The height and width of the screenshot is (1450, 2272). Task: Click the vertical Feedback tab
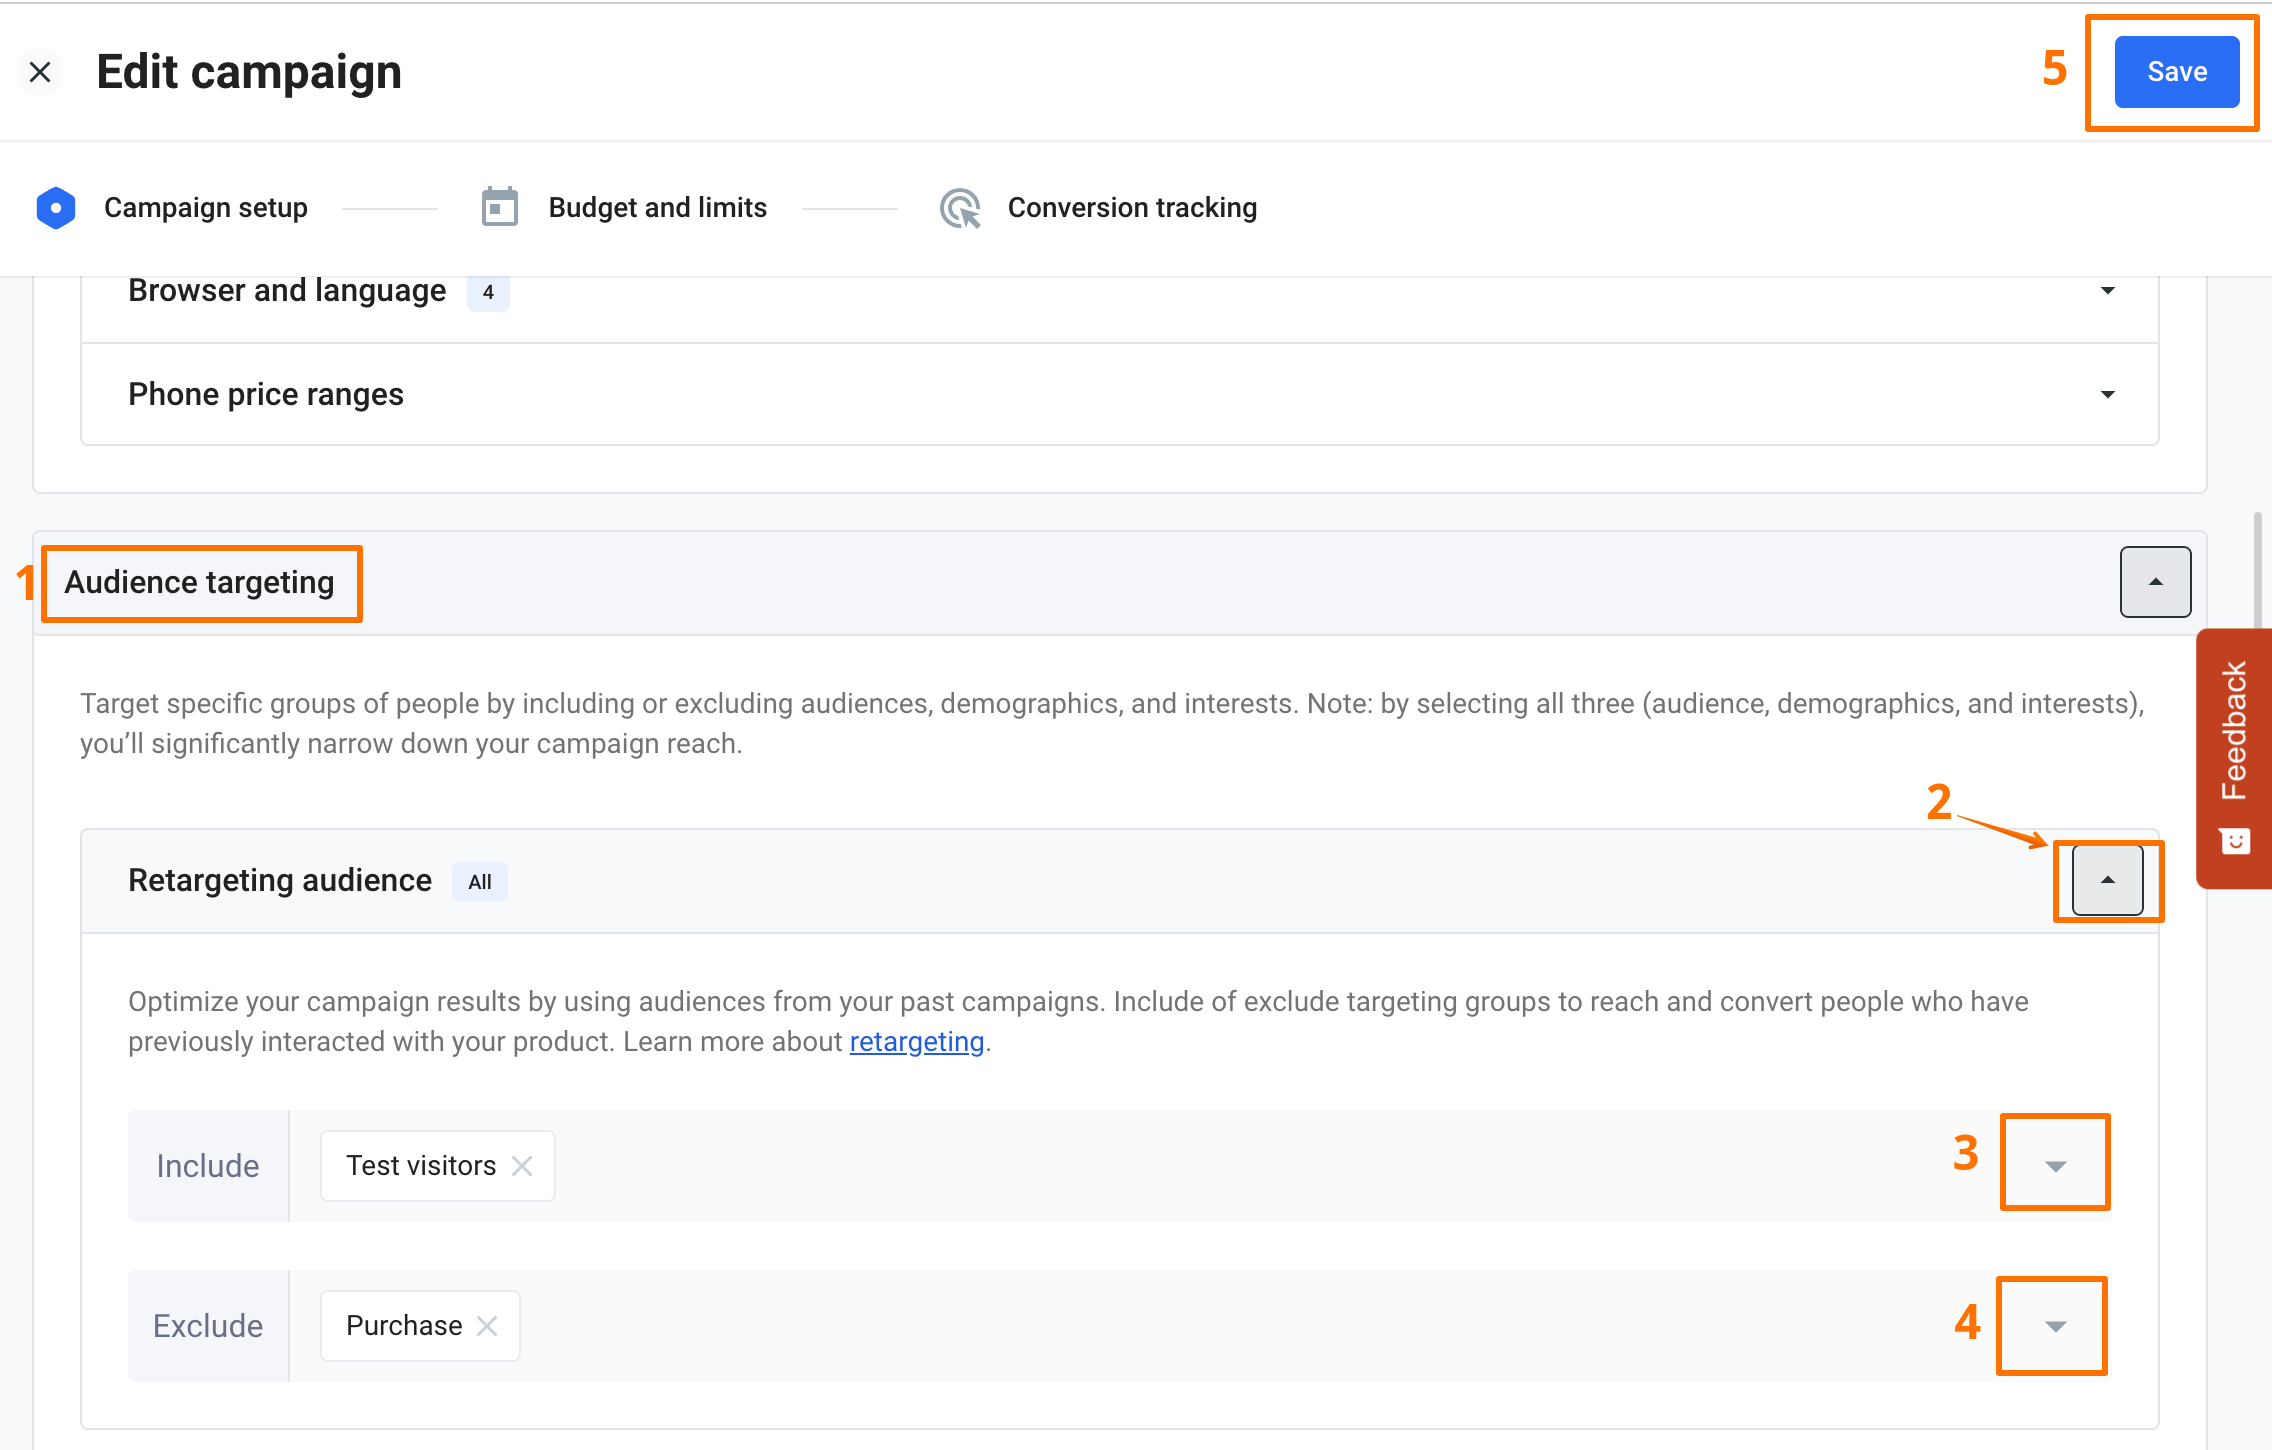(x=2235, y=732)
